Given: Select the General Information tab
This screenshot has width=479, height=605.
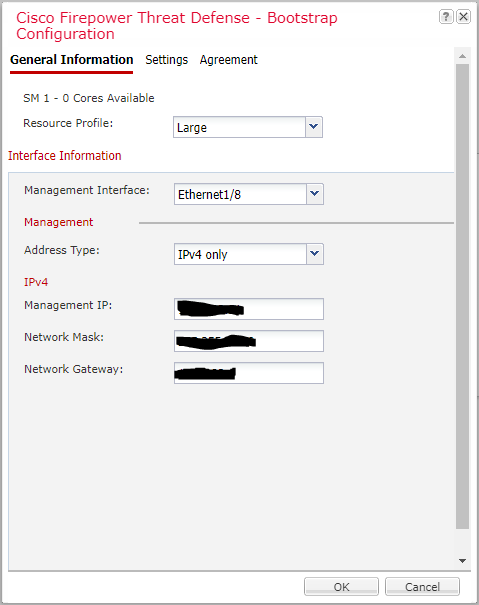Looking at the screenshot, I should (x=71, y=60).
